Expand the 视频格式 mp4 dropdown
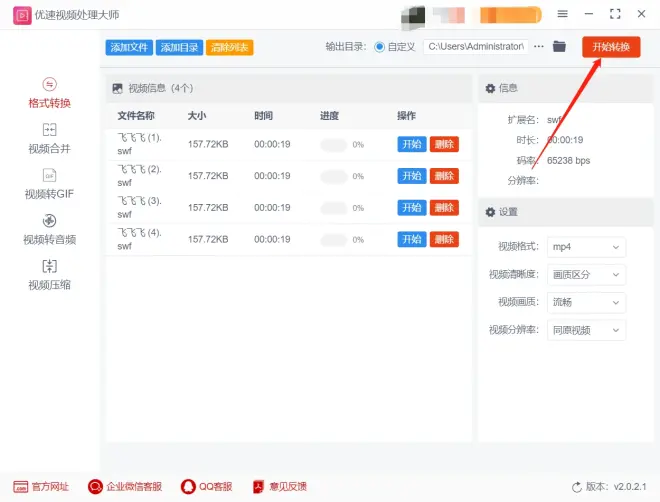 click(x=587, y=246)
